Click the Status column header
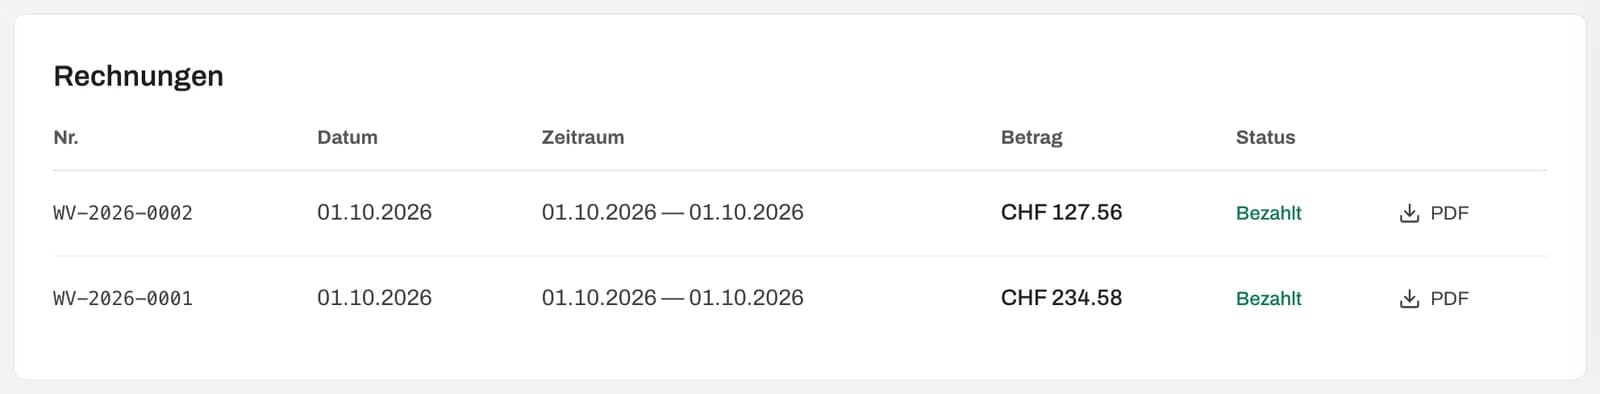Screen dimensions: 1600x394 tap(1265, 138)
